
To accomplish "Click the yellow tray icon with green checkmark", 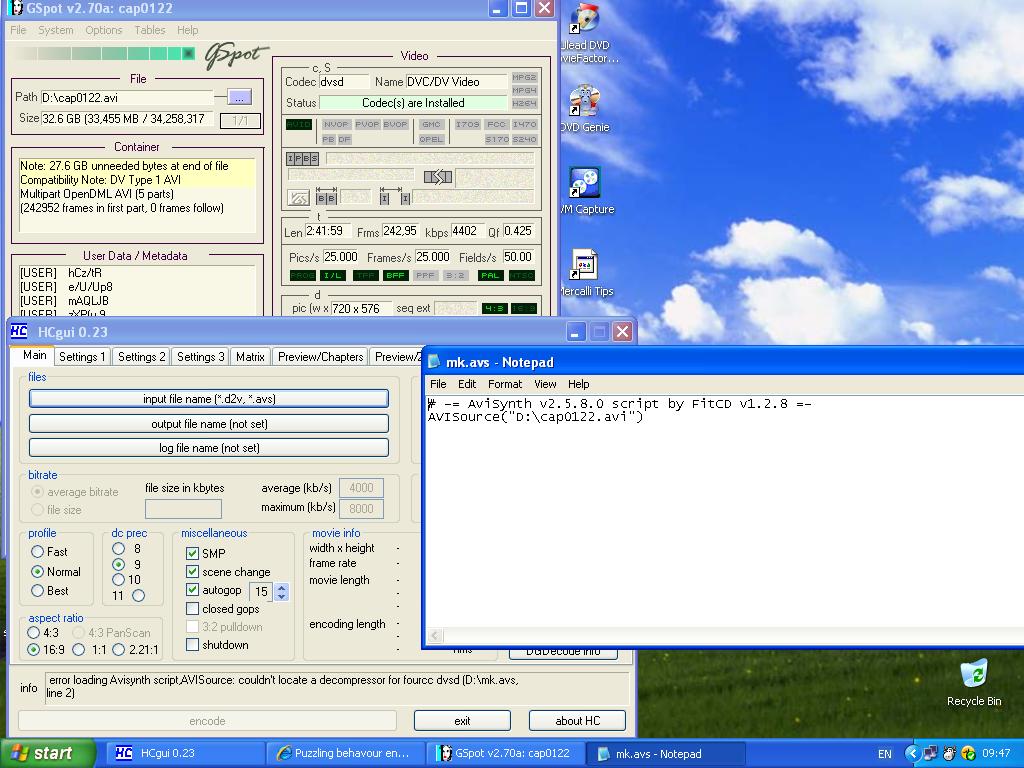I will click(968, 754).
